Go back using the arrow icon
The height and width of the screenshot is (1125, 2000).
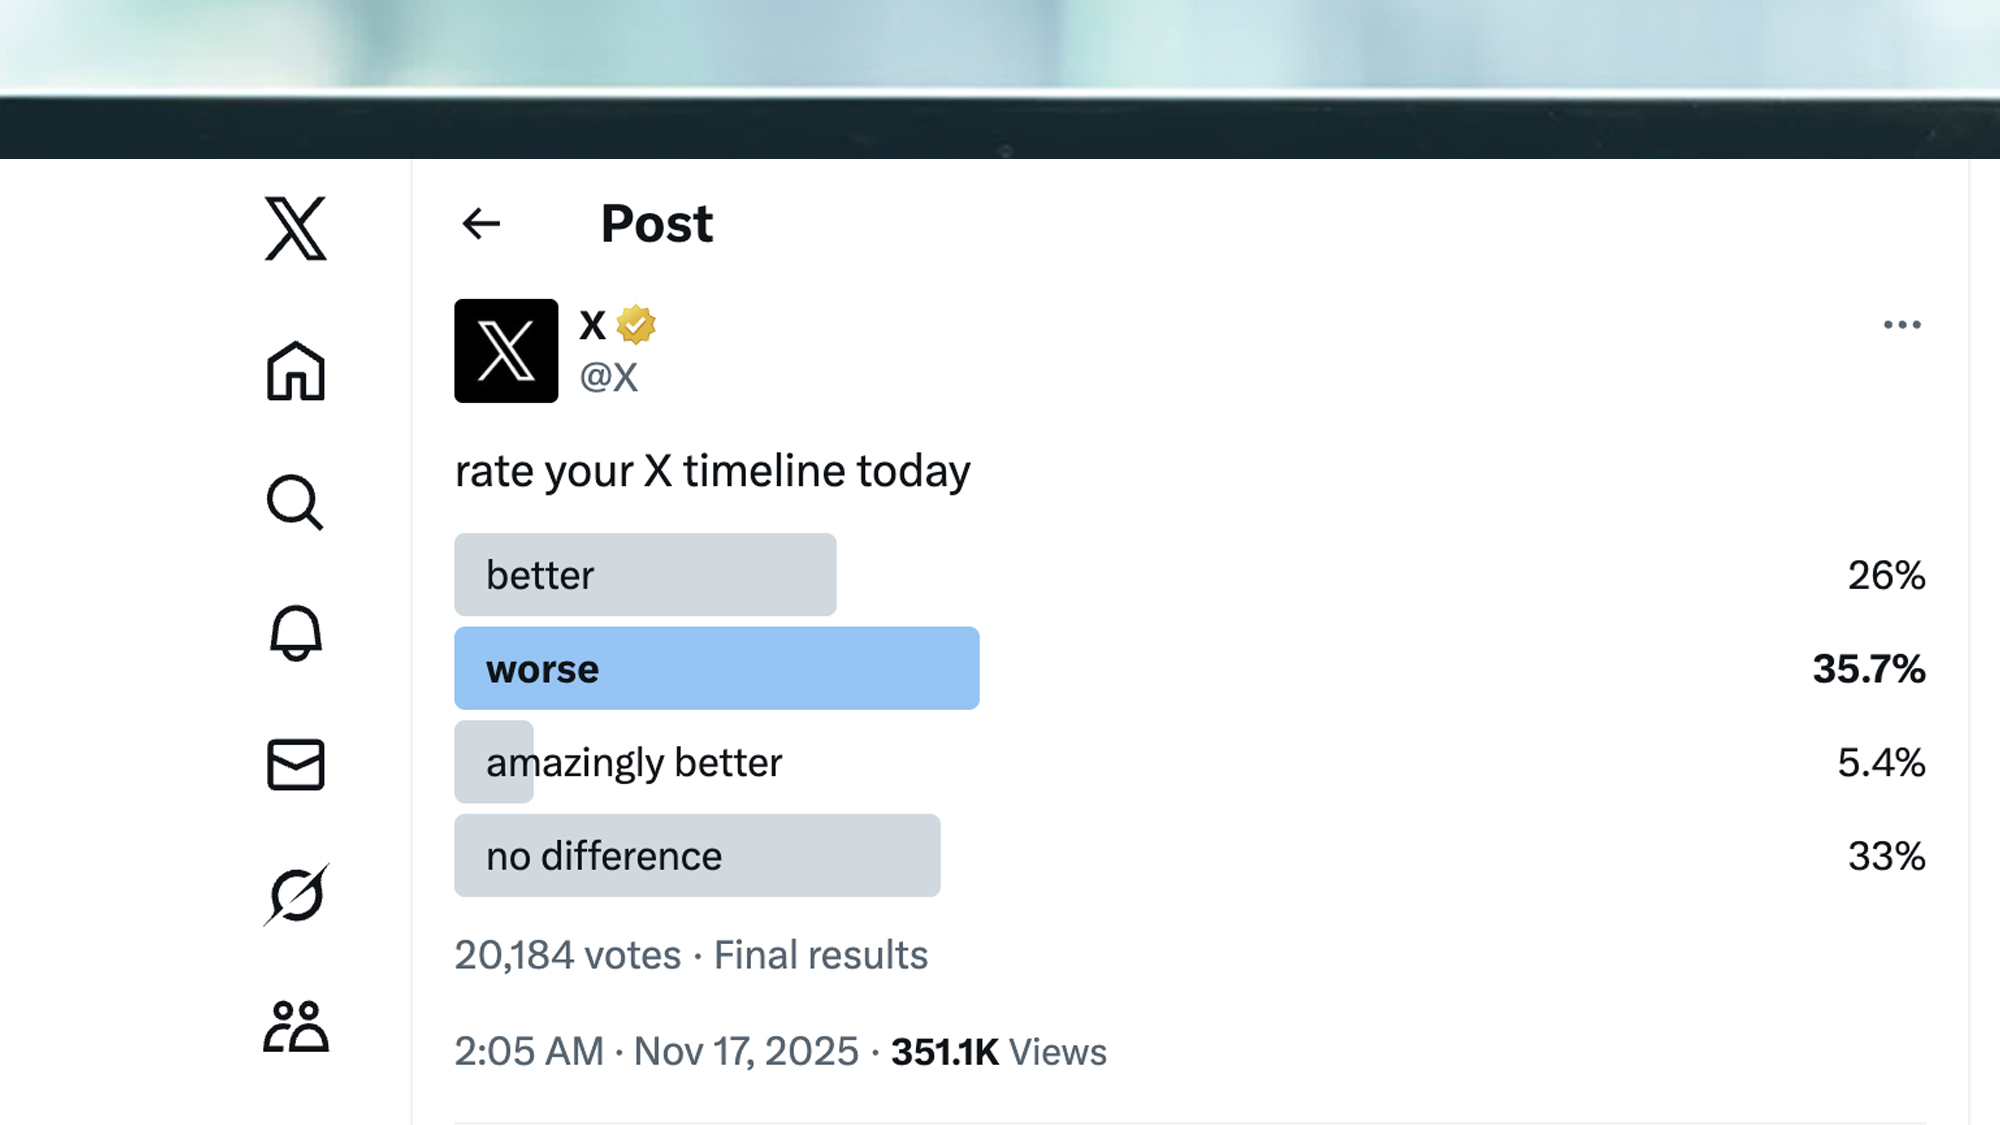[x=481, y=224]
